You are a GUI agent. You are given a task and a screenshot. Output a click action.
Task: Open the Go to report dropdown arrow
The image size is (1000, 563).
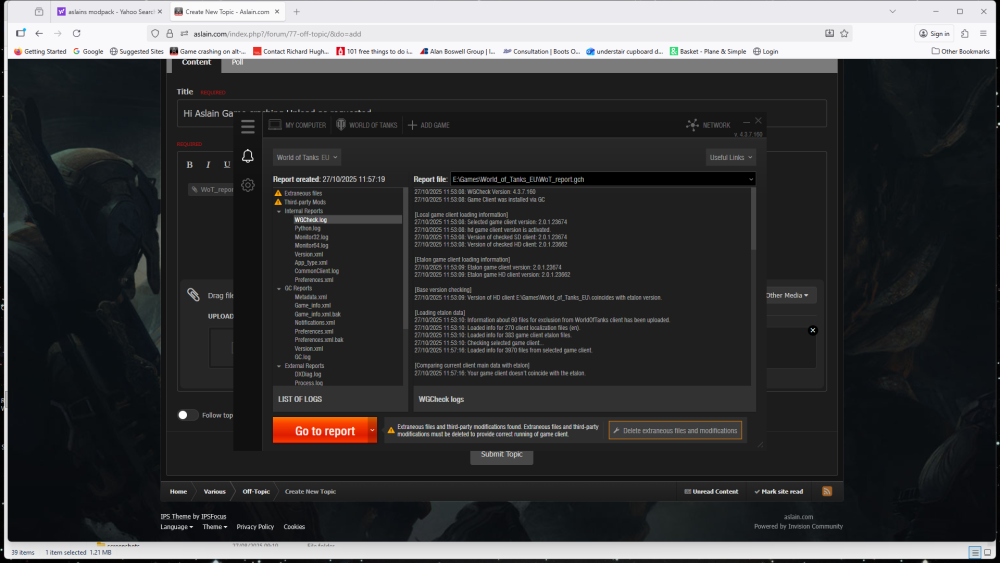372,430
